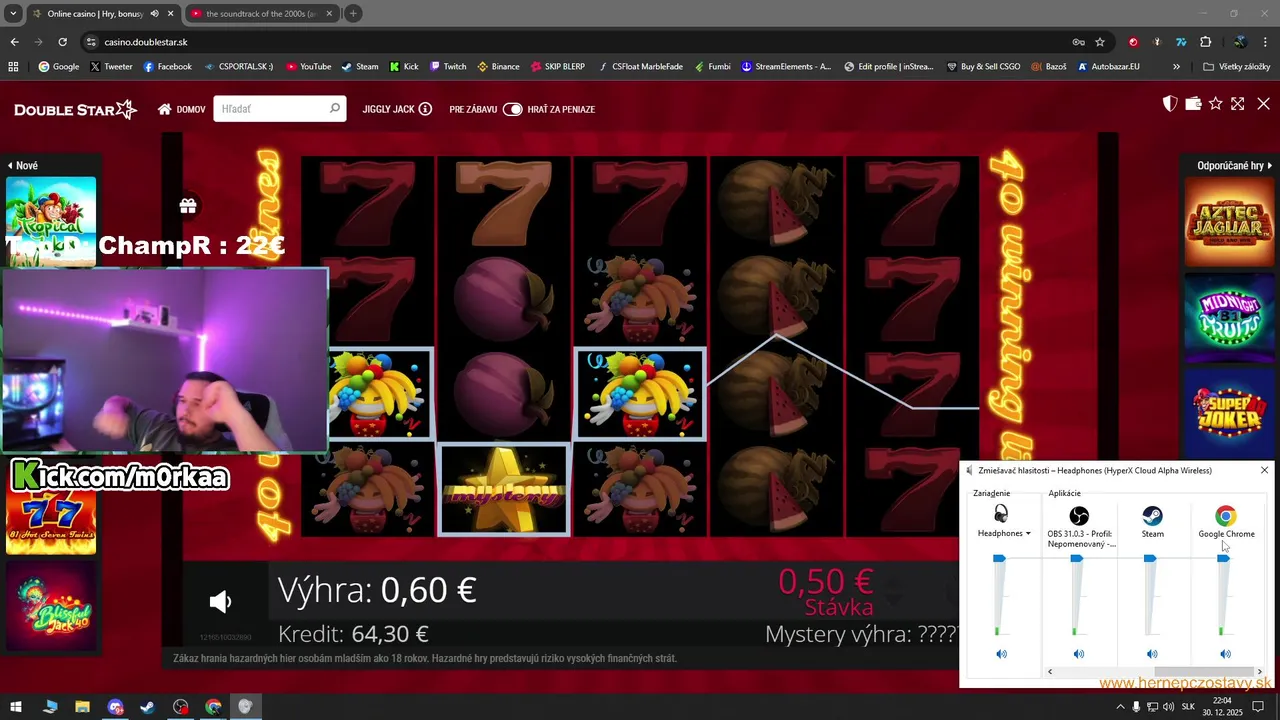
Task: Toggle Pre zábavu / Hrať za peniaze switch
Action: click(513, 109)
